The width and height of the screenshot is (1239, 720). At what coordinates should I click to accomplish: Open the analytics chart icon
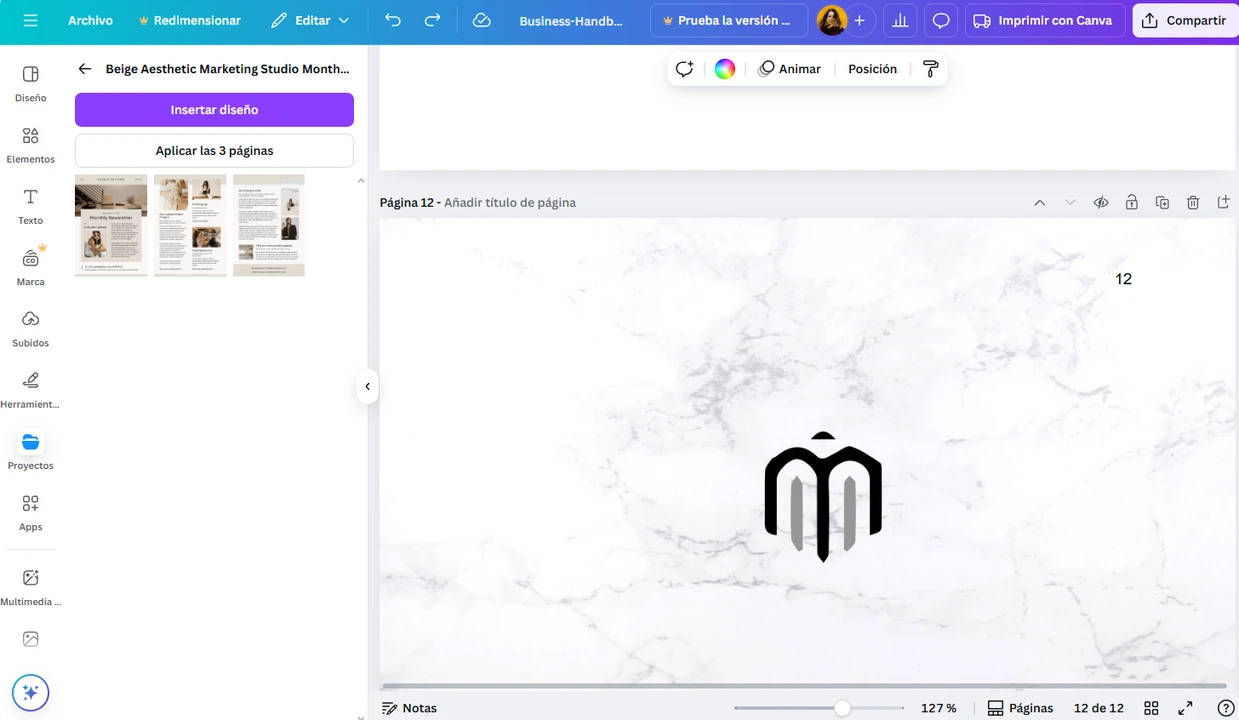pyautogui.click(x=900, y=20)
